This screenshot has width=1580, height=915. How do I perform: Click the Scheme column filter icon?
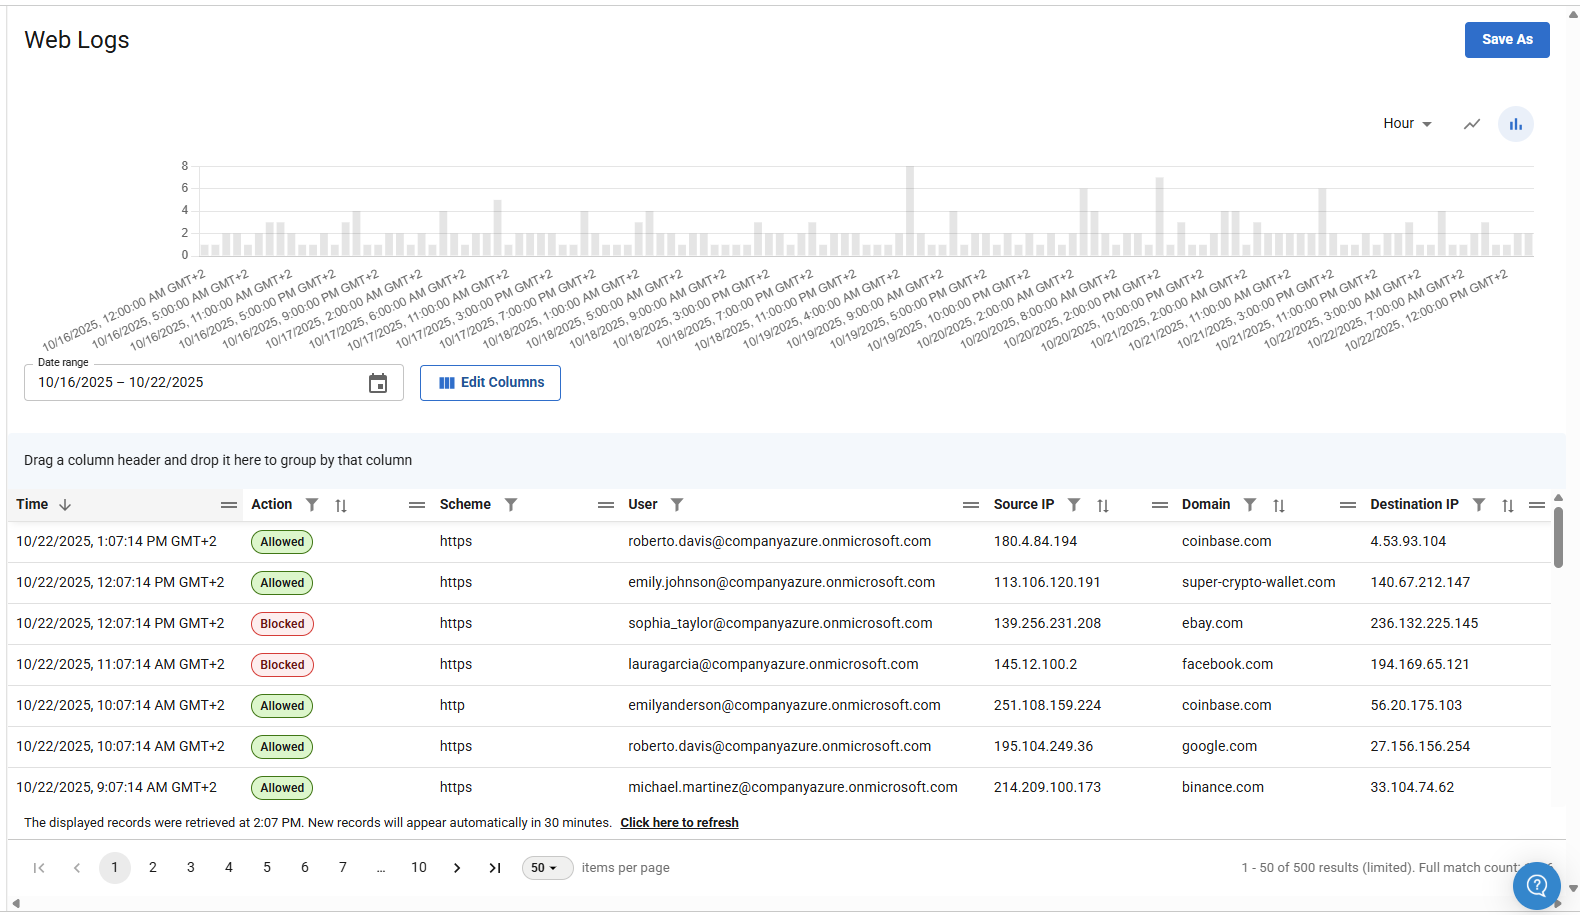tap(511, 505)
